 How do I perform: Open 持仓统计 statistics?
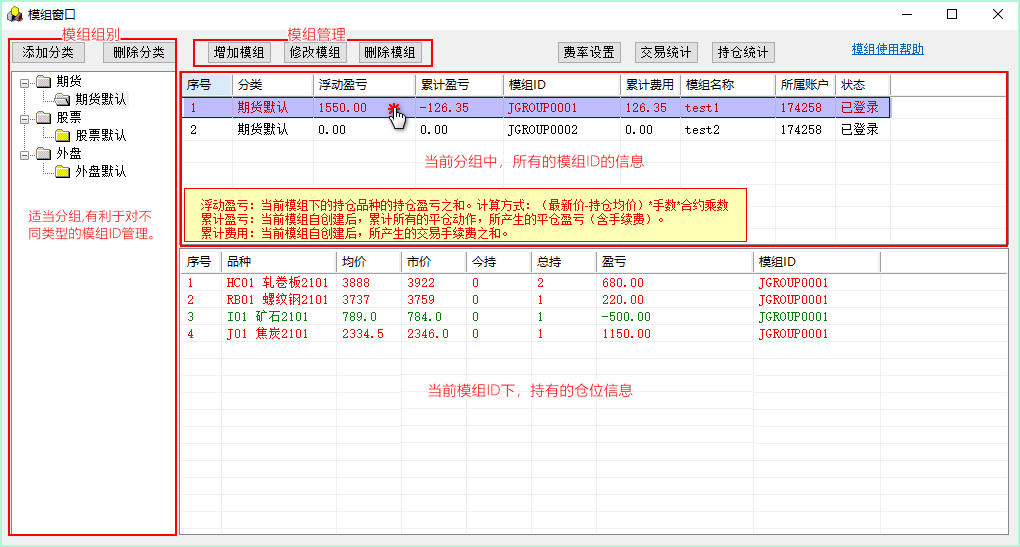743,53
